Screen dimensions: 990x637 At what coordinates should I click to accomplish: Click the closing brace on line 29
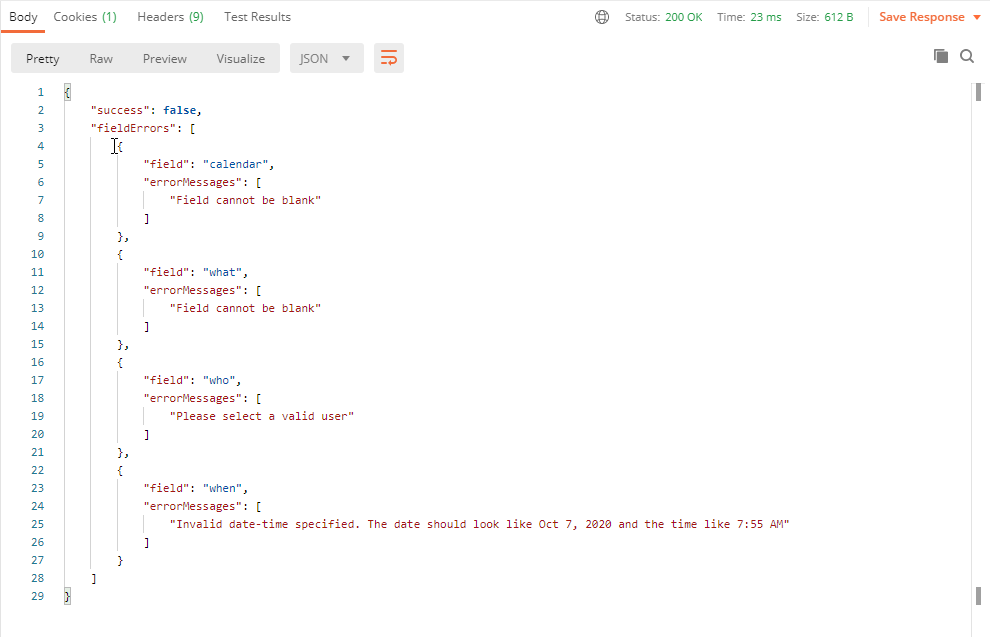point(67,596)
